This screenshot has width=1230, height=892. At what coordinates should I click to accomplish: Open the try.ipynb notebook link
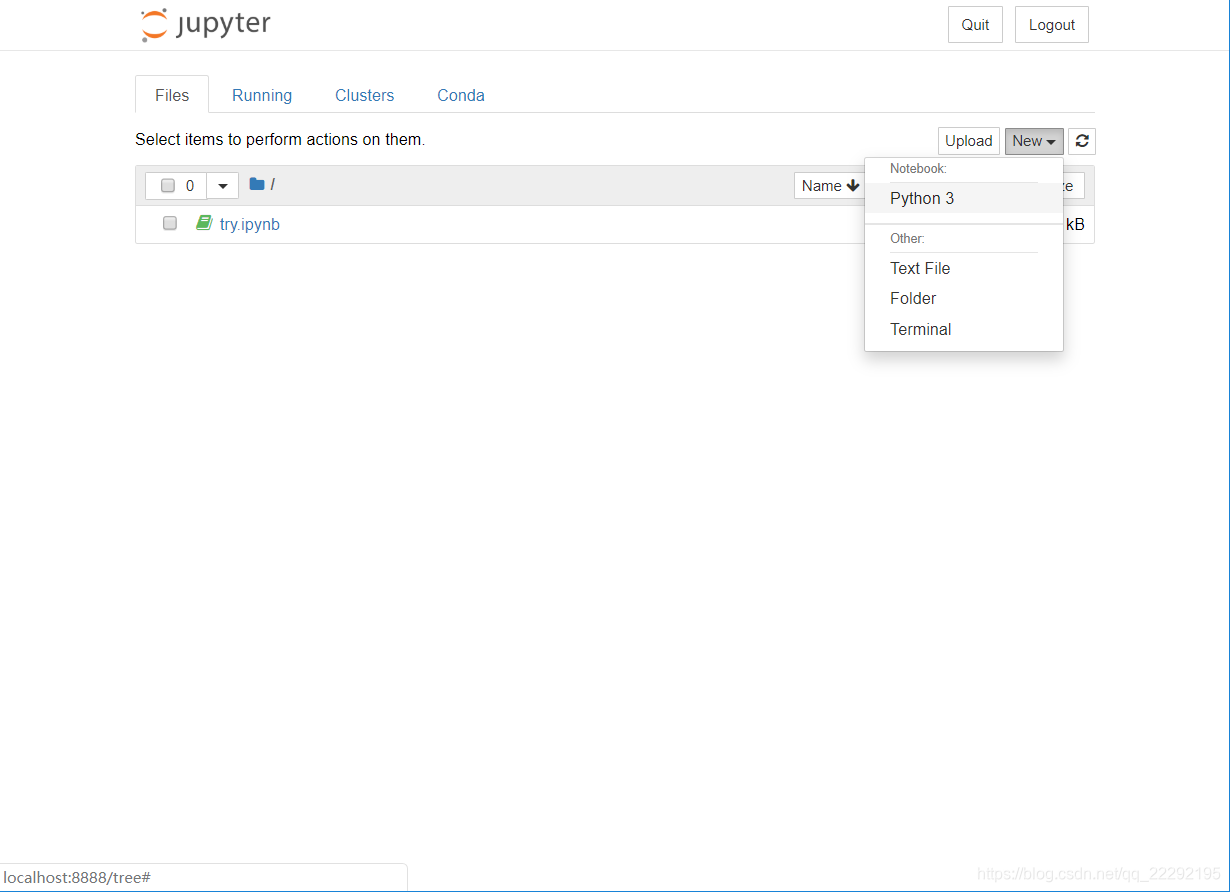(x=250, y=224)
